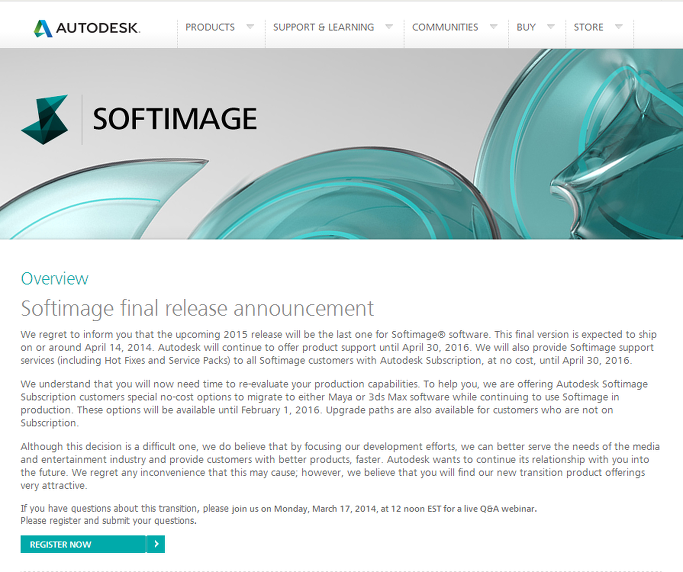The height and width of the screenshot is (572, 683).
Task: Expand the Store dropdown arrow
Action: pos(619,27)
